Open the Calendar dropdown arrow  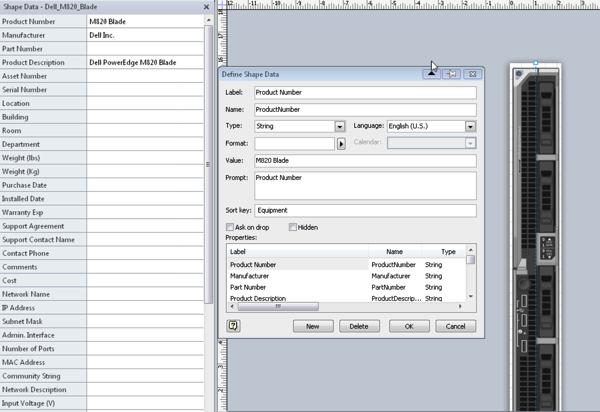click(x=470, y=143)
